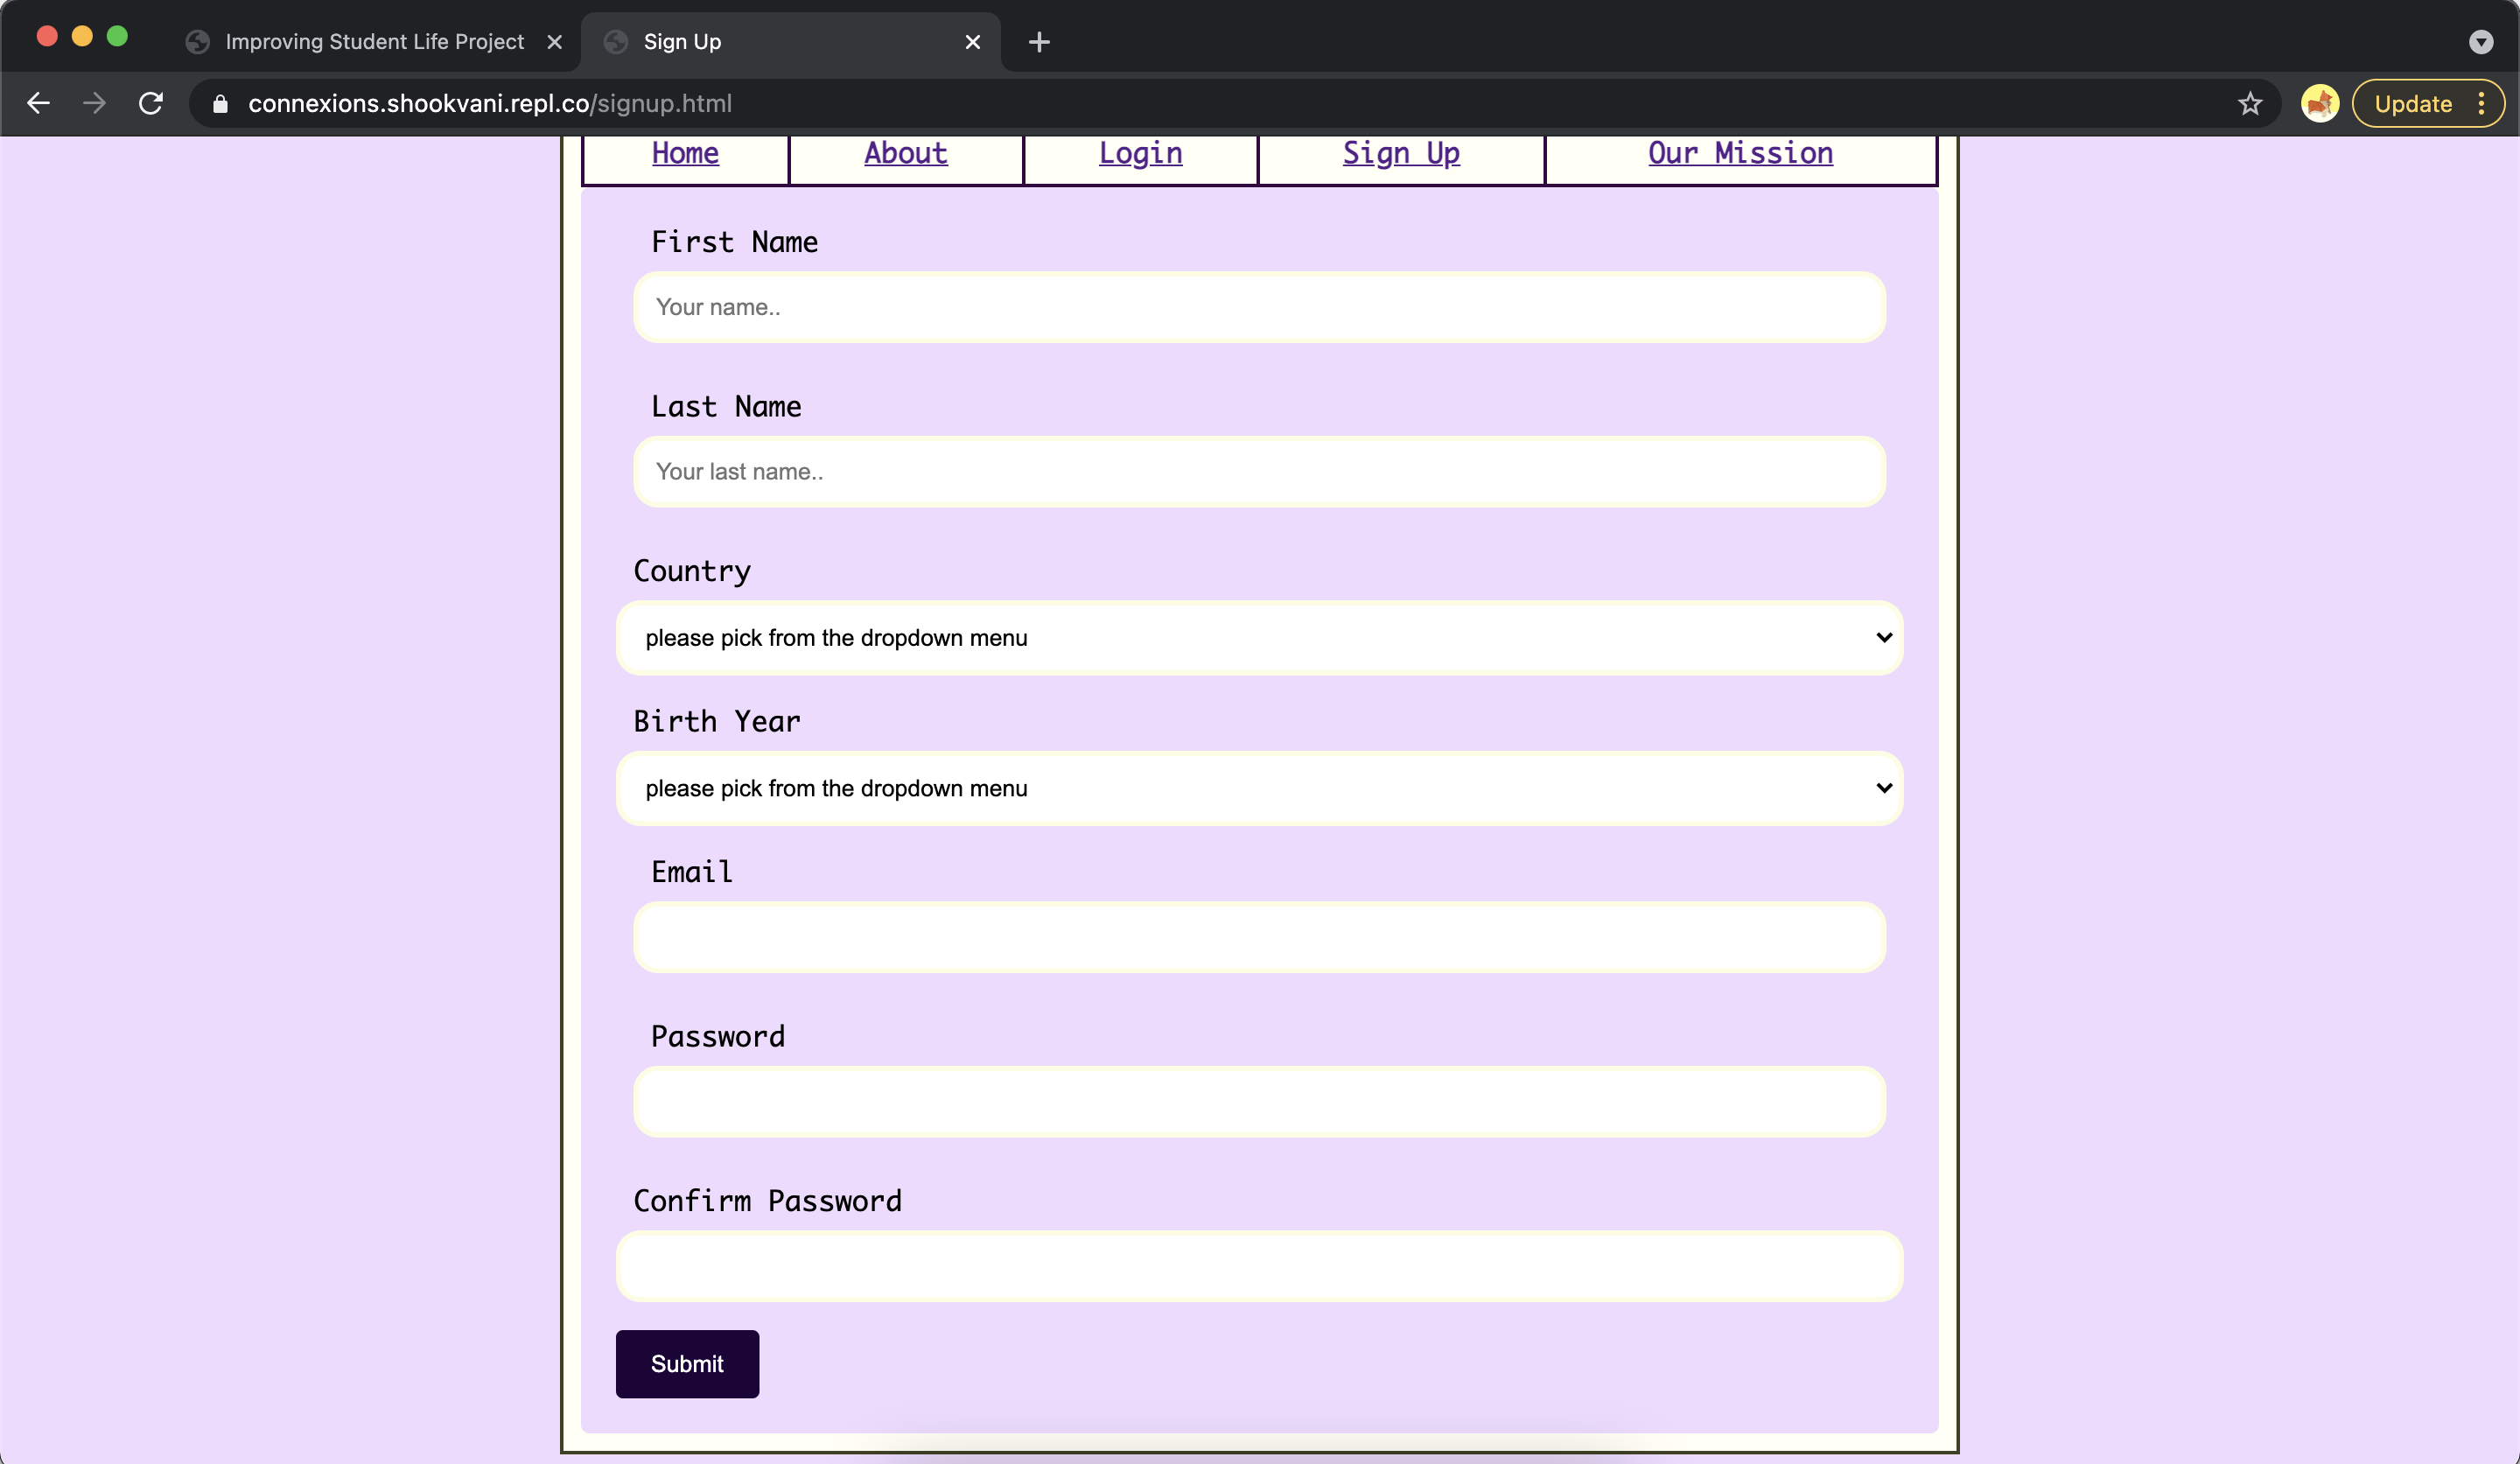Open the Login page link
The height and width of the screenshot is (1464, 2520).
click(1140, 153)
